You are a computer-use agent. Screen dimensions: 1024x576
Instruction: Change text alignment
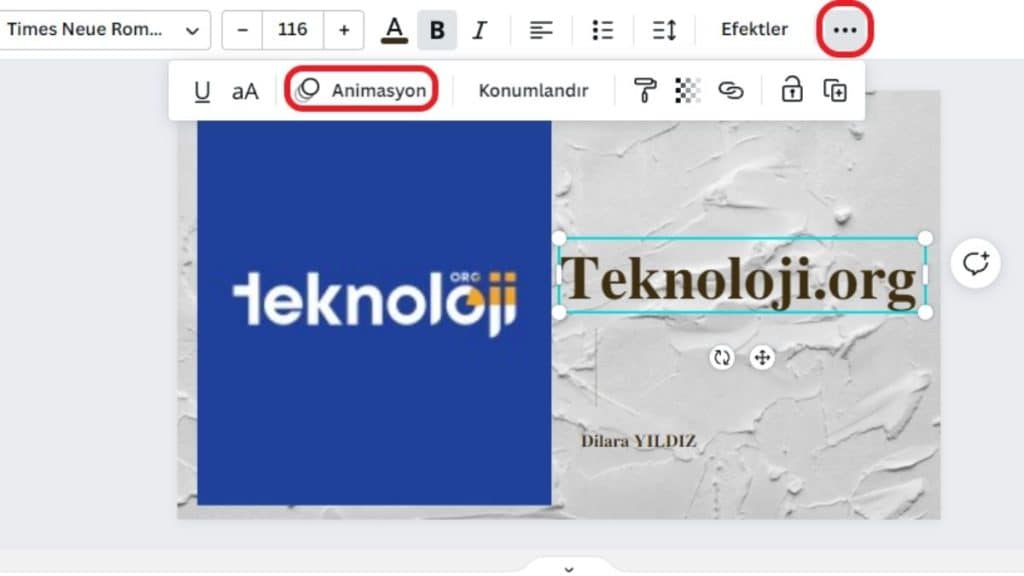541,30
